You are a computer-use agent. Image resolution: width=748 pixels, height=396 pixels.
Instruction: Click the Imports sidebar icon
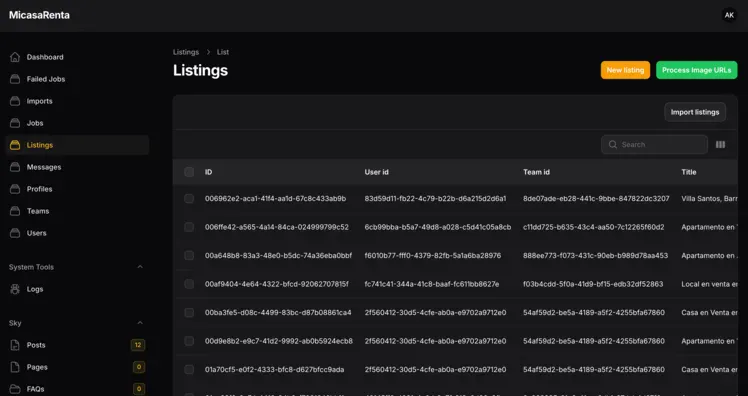pyautogui.click(x=15, y=101)
